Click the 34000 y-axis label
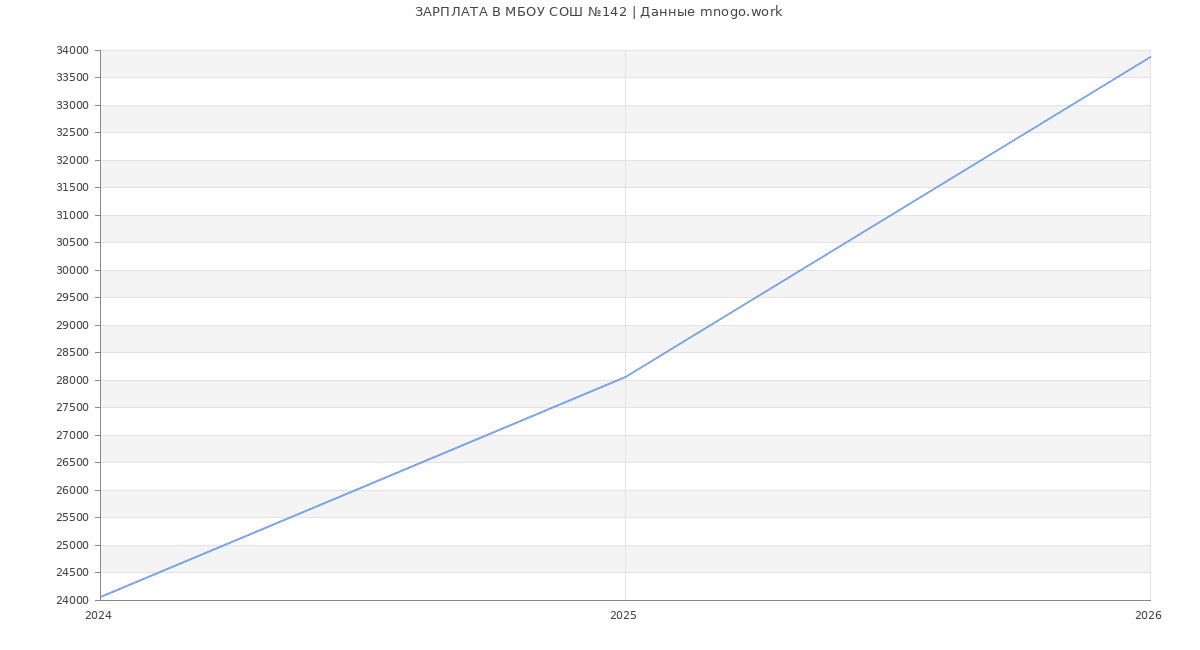 click(x=72, y=51)
